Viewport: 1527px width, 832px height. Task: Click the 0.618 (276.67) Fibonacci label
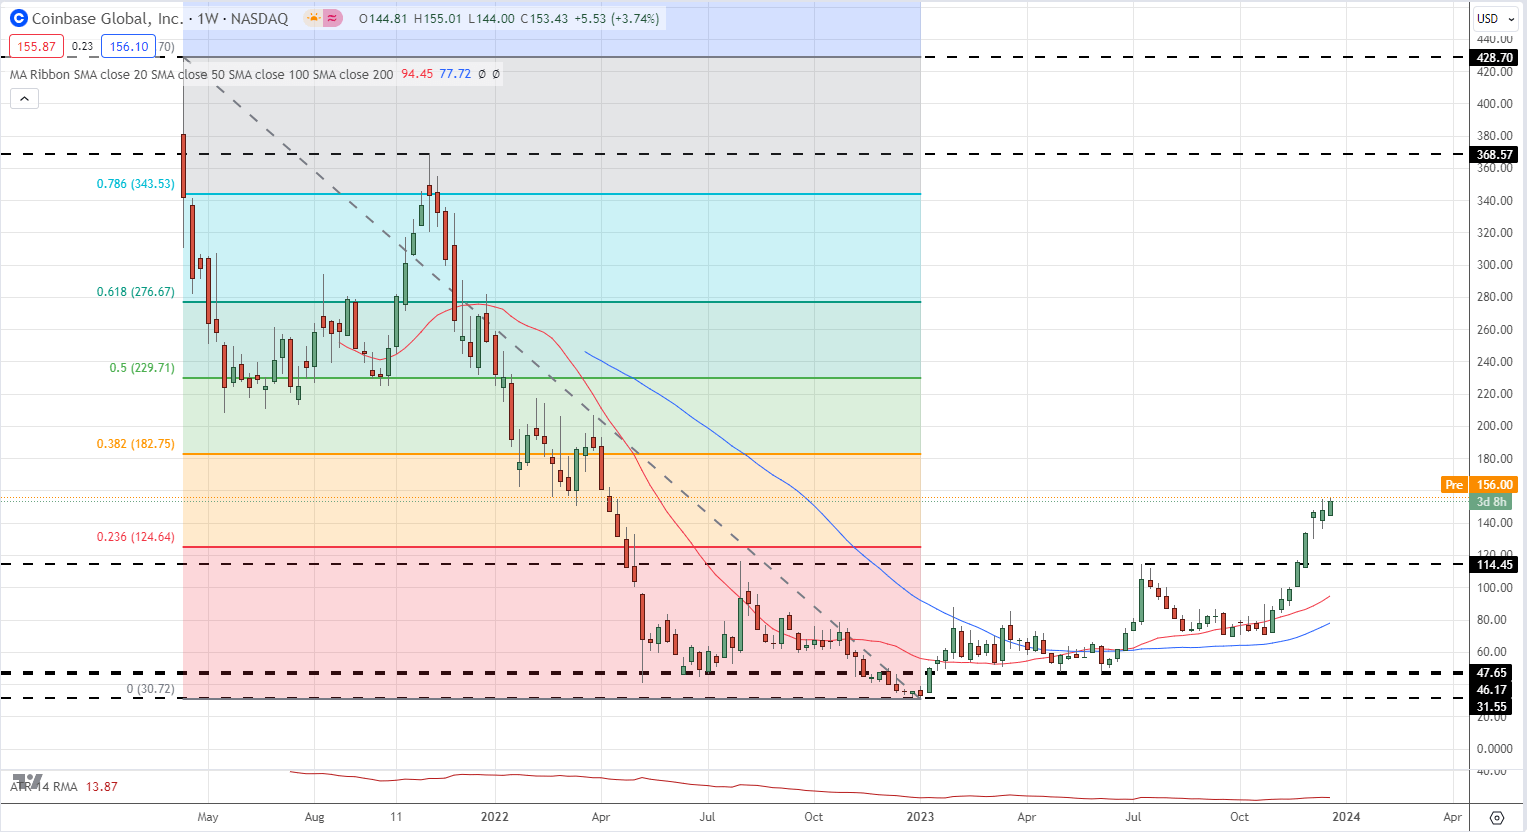tap(135, 292)
